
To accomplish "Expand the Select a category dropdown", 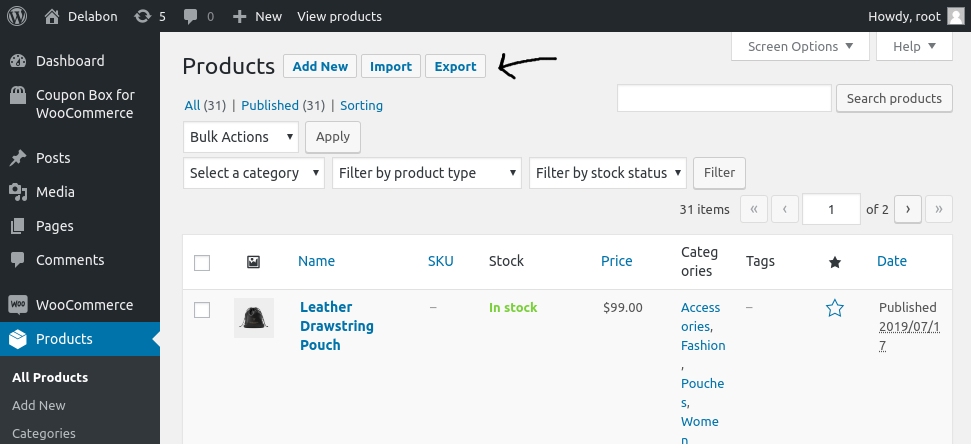I will coord(254,173).
